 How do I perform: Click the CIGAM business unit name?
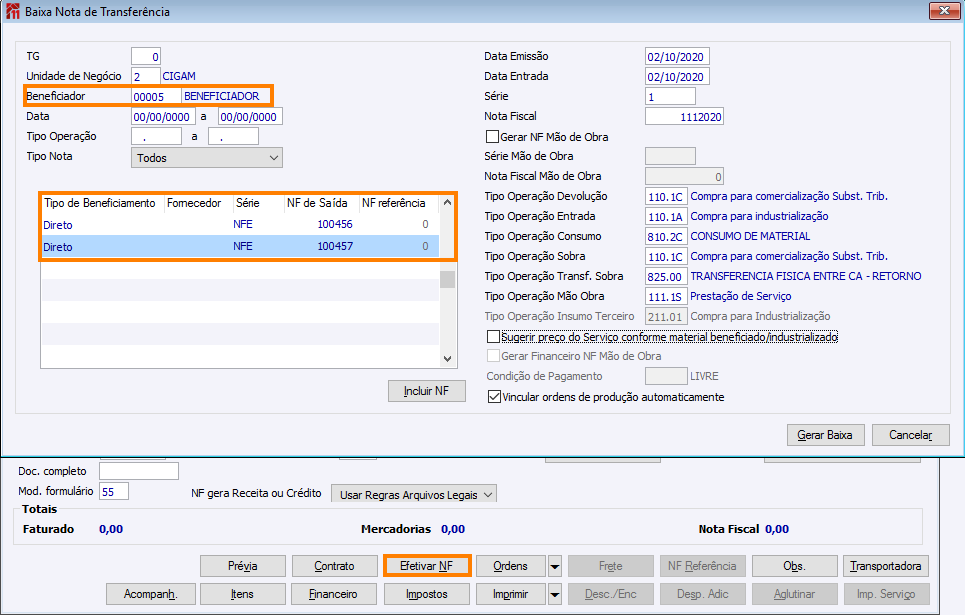click(179, 76)
